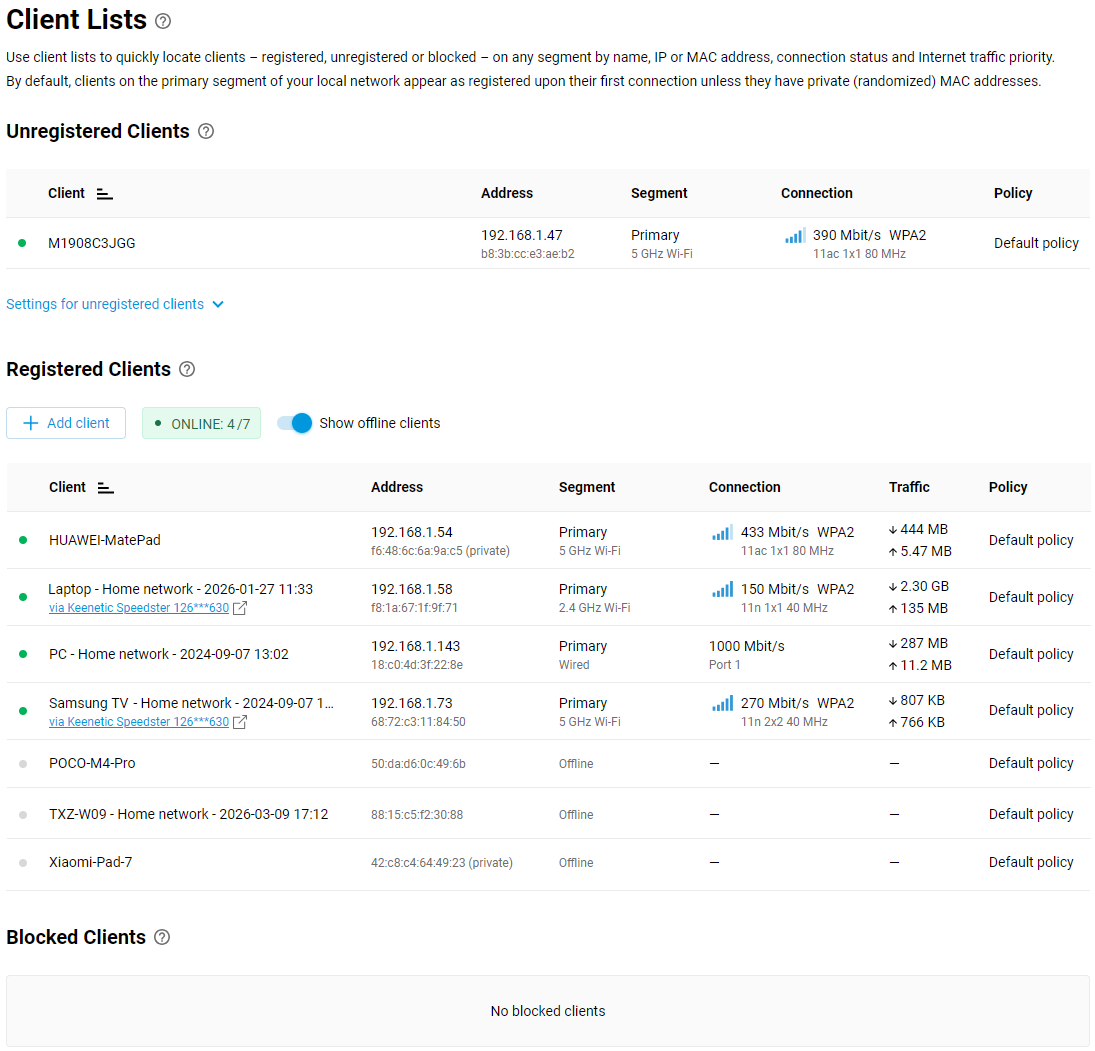Click MAC address 88:15:c5:f2:30:88

[417, 815]
